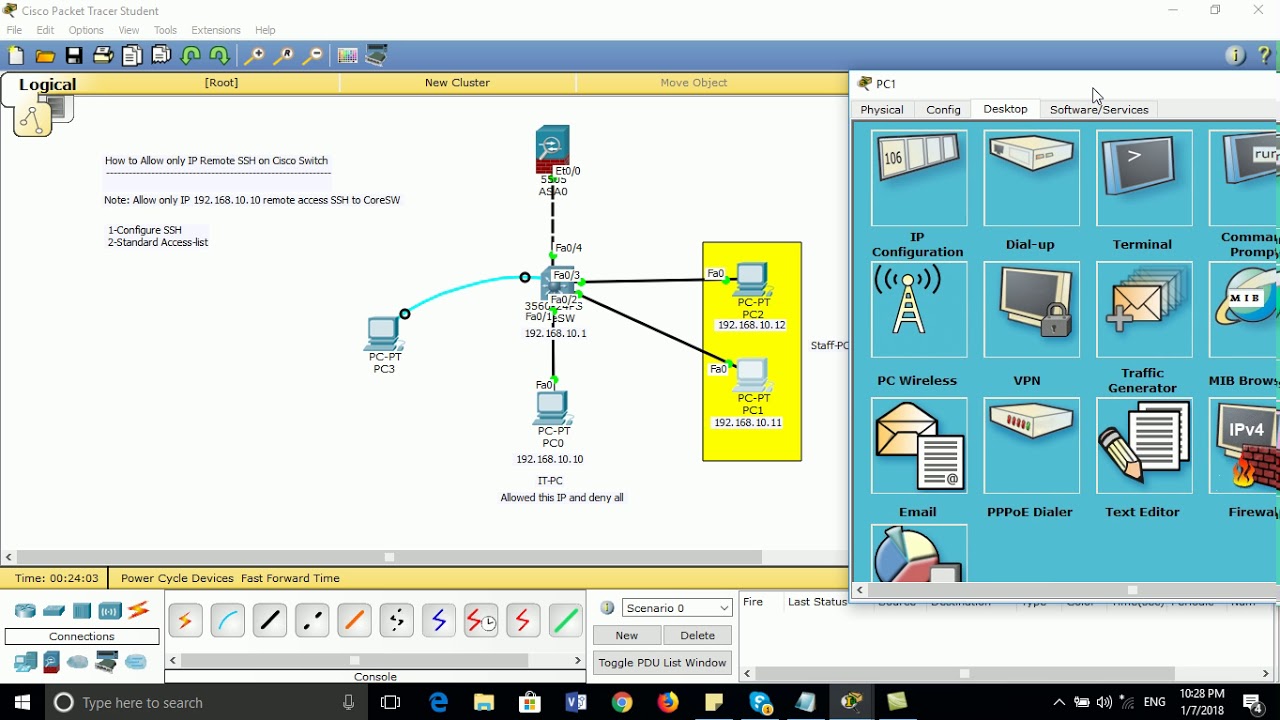Click Toggle PDU List Window button
1280x720 pixels.
click(662, 663)
